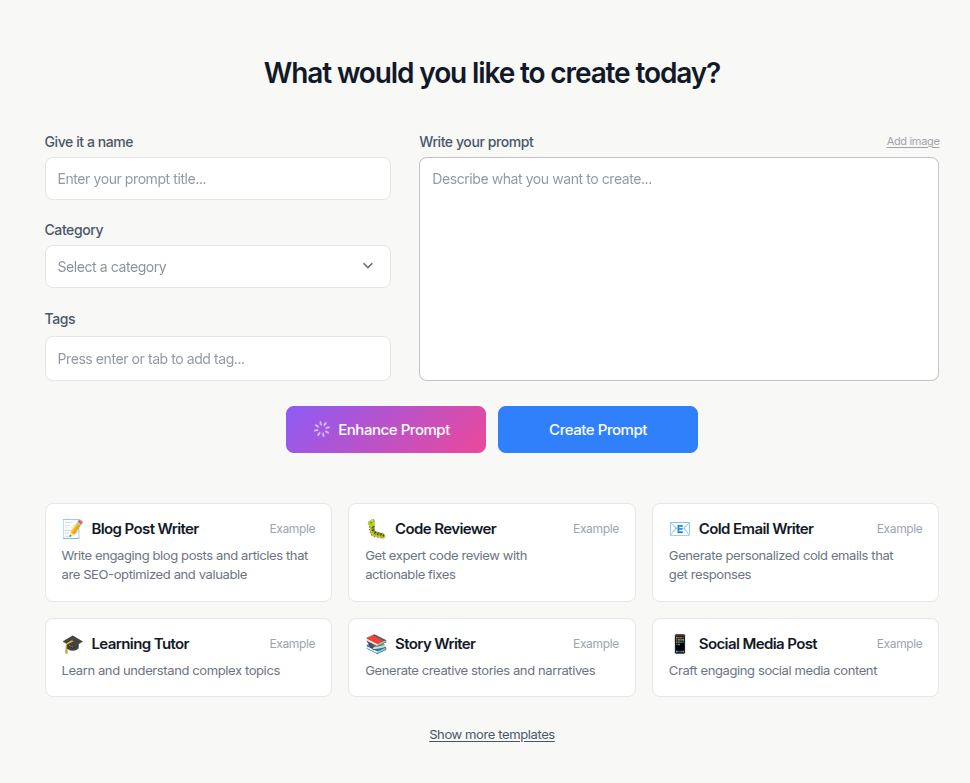The height and width of the screenshot is (783, 970).
Task: Click the Social Media Post phone icon
Action: [x=680, y=644]
